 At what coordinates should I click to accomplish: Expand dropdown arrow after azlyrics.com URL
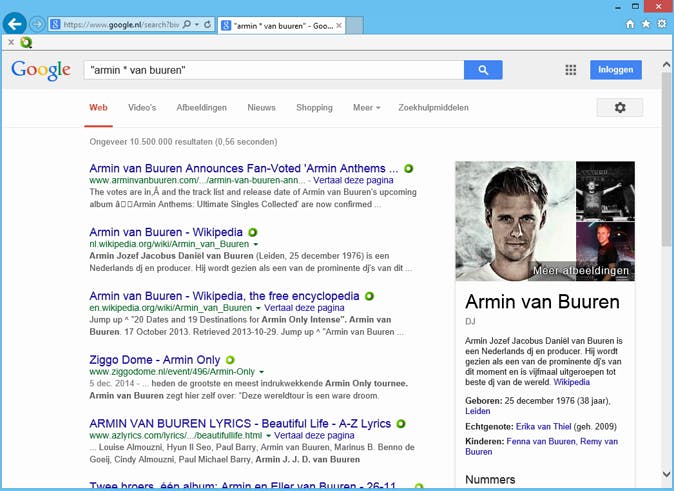coord(268,436)
